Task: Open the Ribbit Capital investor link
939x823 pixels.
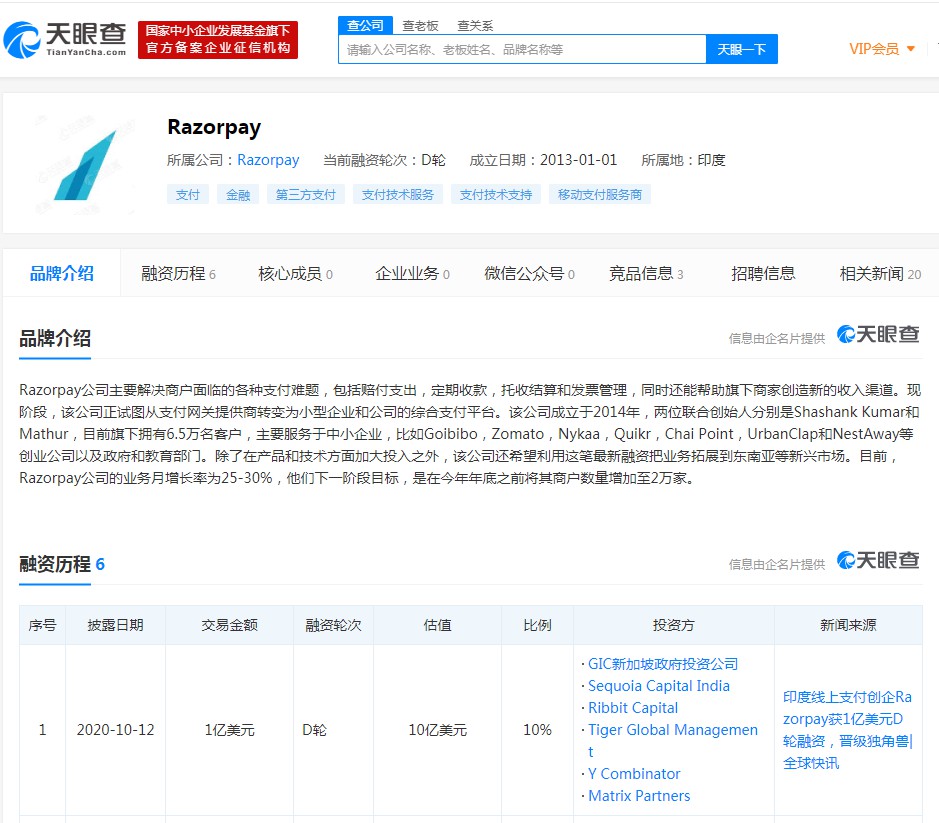Action: tap(633, 708)
